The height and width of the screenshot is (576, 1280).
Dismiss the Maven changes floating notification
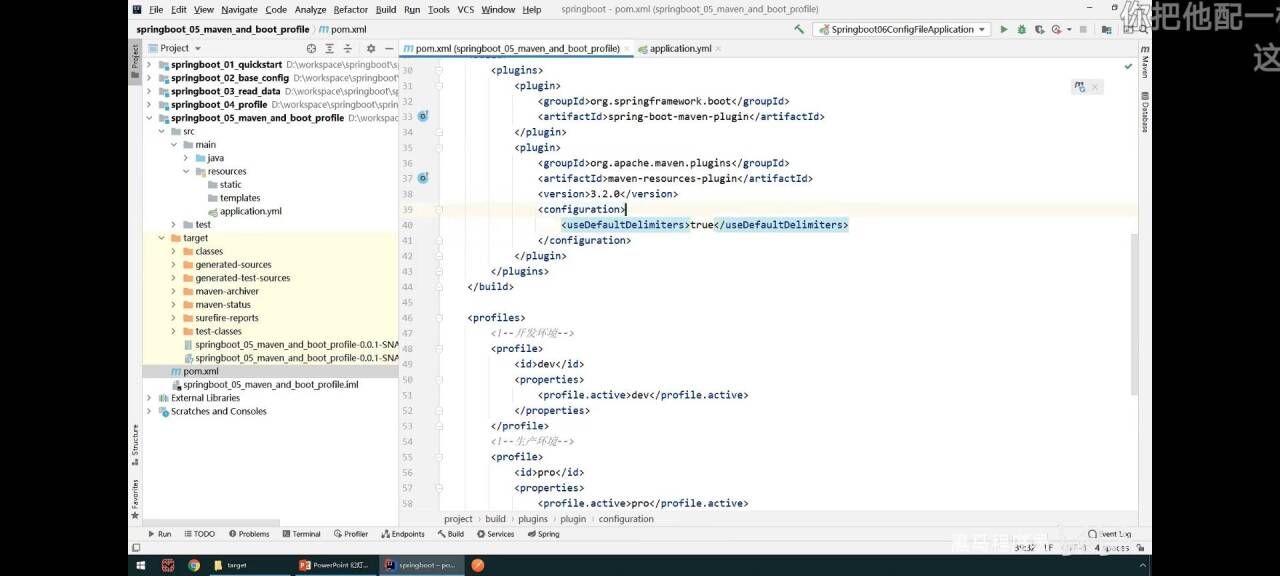(x=1095, y=87)
